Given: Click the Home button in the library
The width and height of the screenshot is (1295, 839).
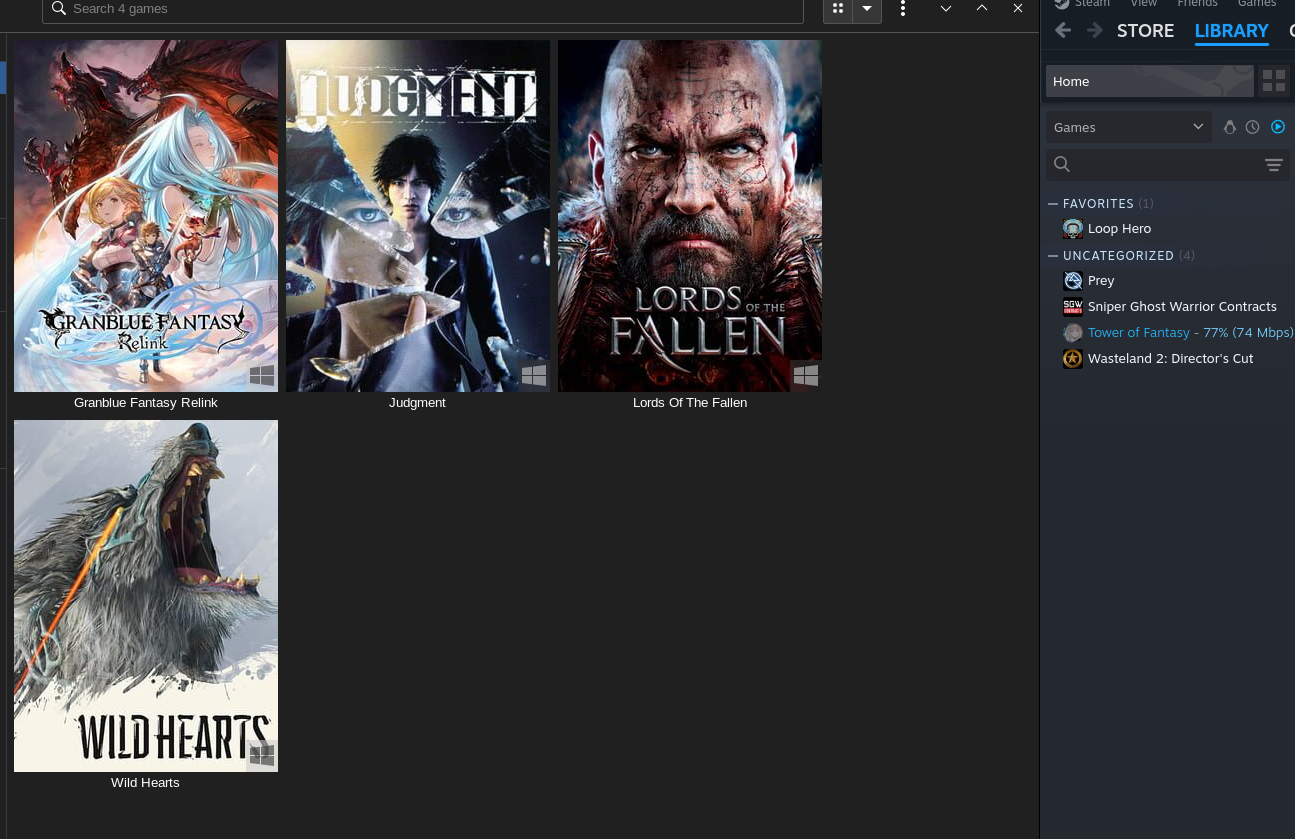Looking at the screenshot, I should 1149,81.
